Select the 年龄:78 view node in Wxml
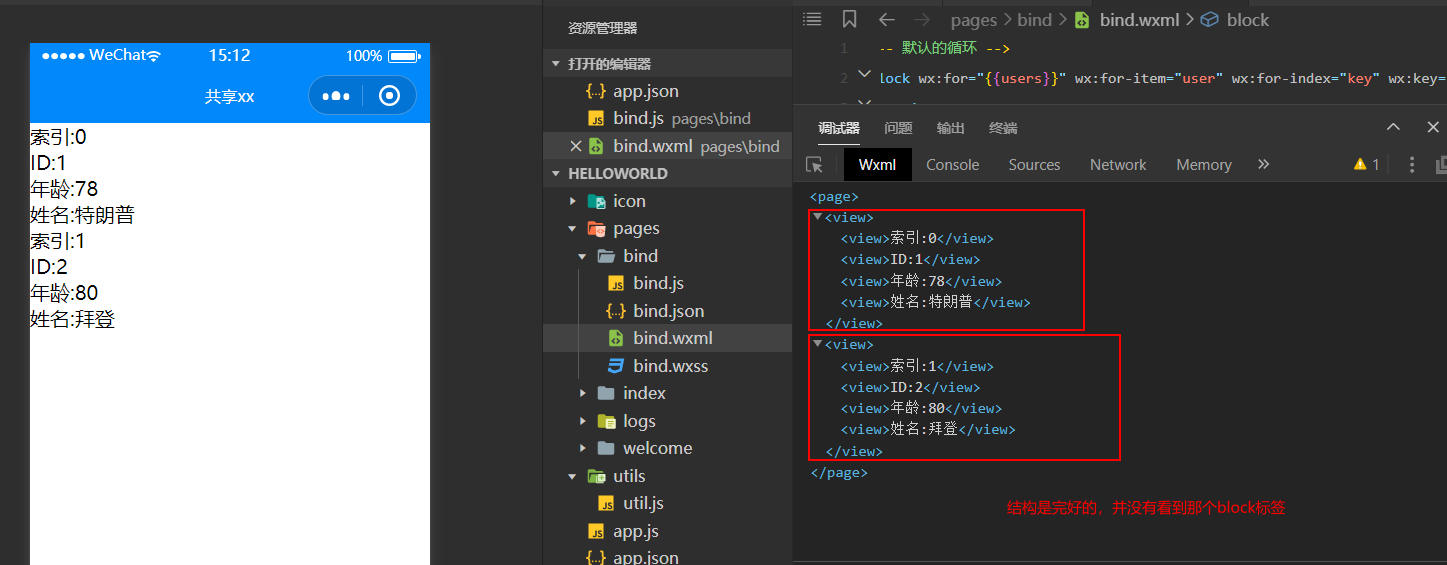The width and height of the screenshot is (1447, 565). [921, 281]
